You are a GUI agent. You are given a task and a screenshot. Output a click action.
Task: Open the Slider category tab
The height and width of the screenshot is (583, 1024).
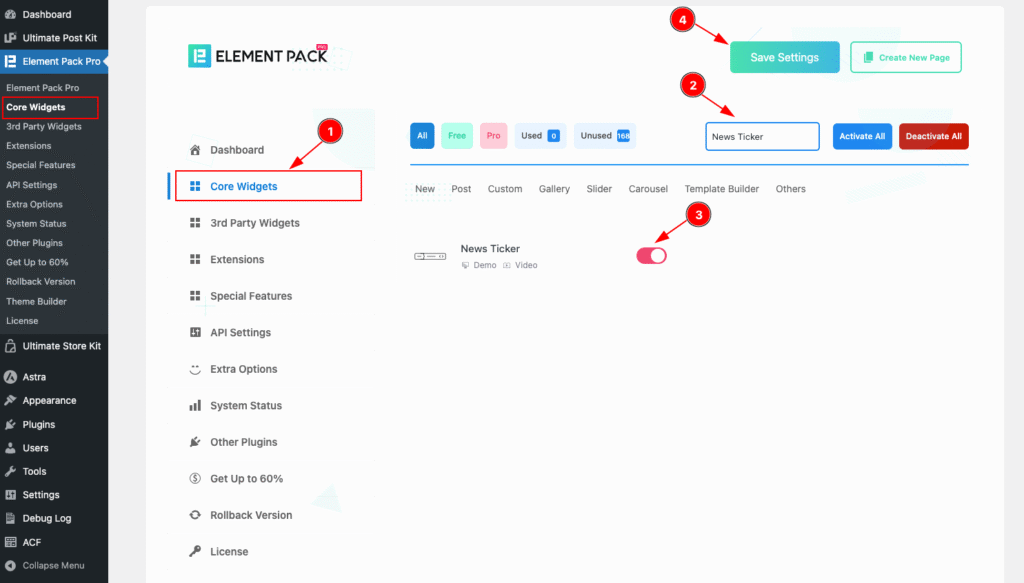coord(599,189)
